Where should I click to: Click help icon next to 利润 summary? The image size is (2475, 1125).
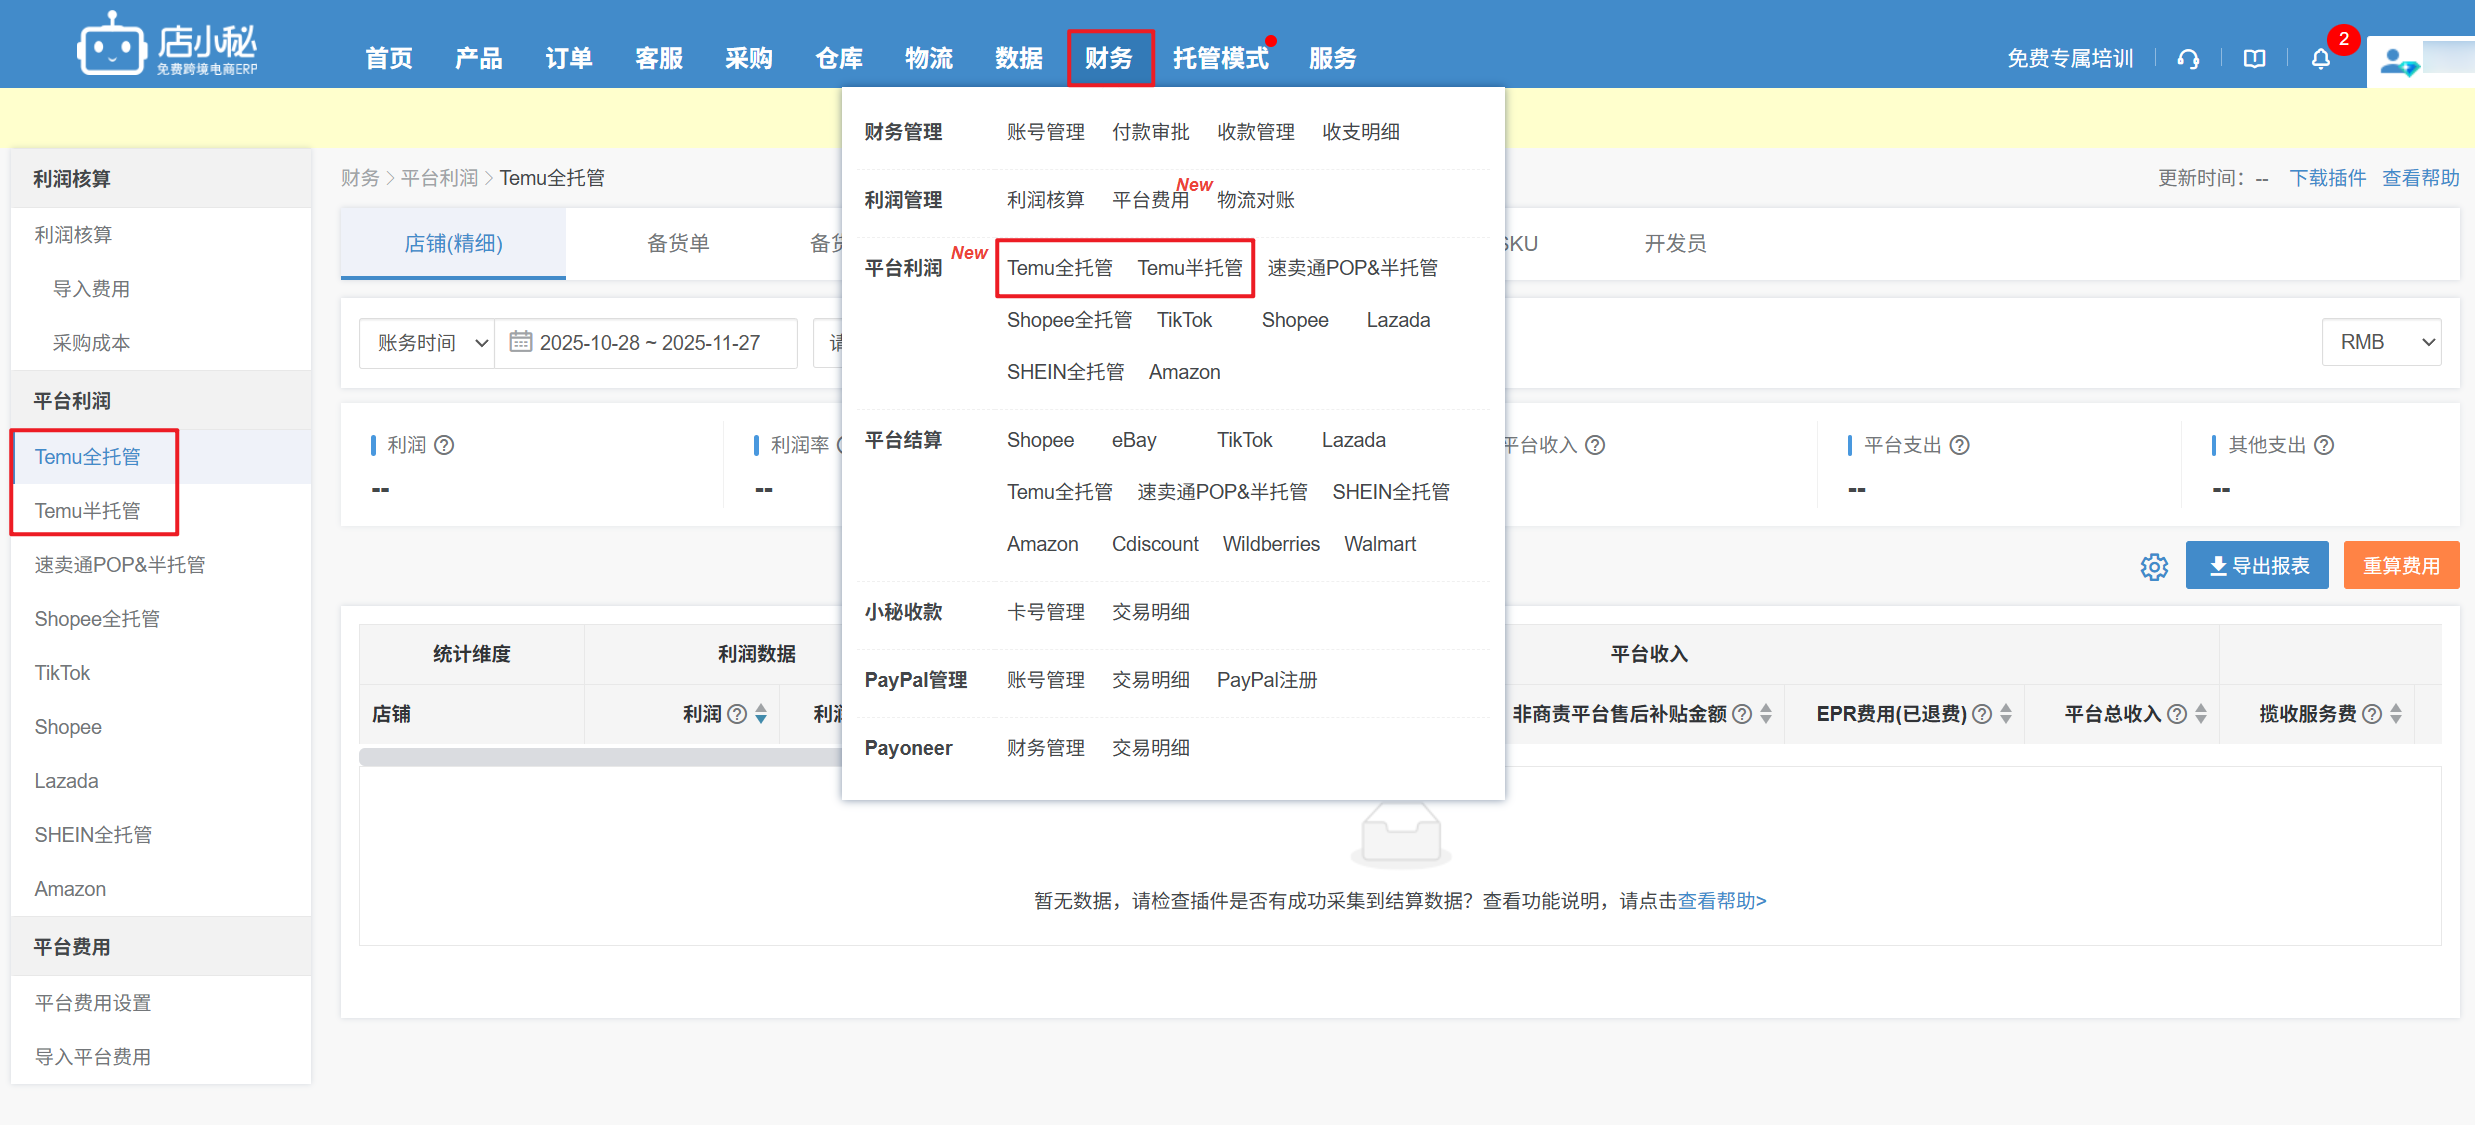tap(445, 445)
